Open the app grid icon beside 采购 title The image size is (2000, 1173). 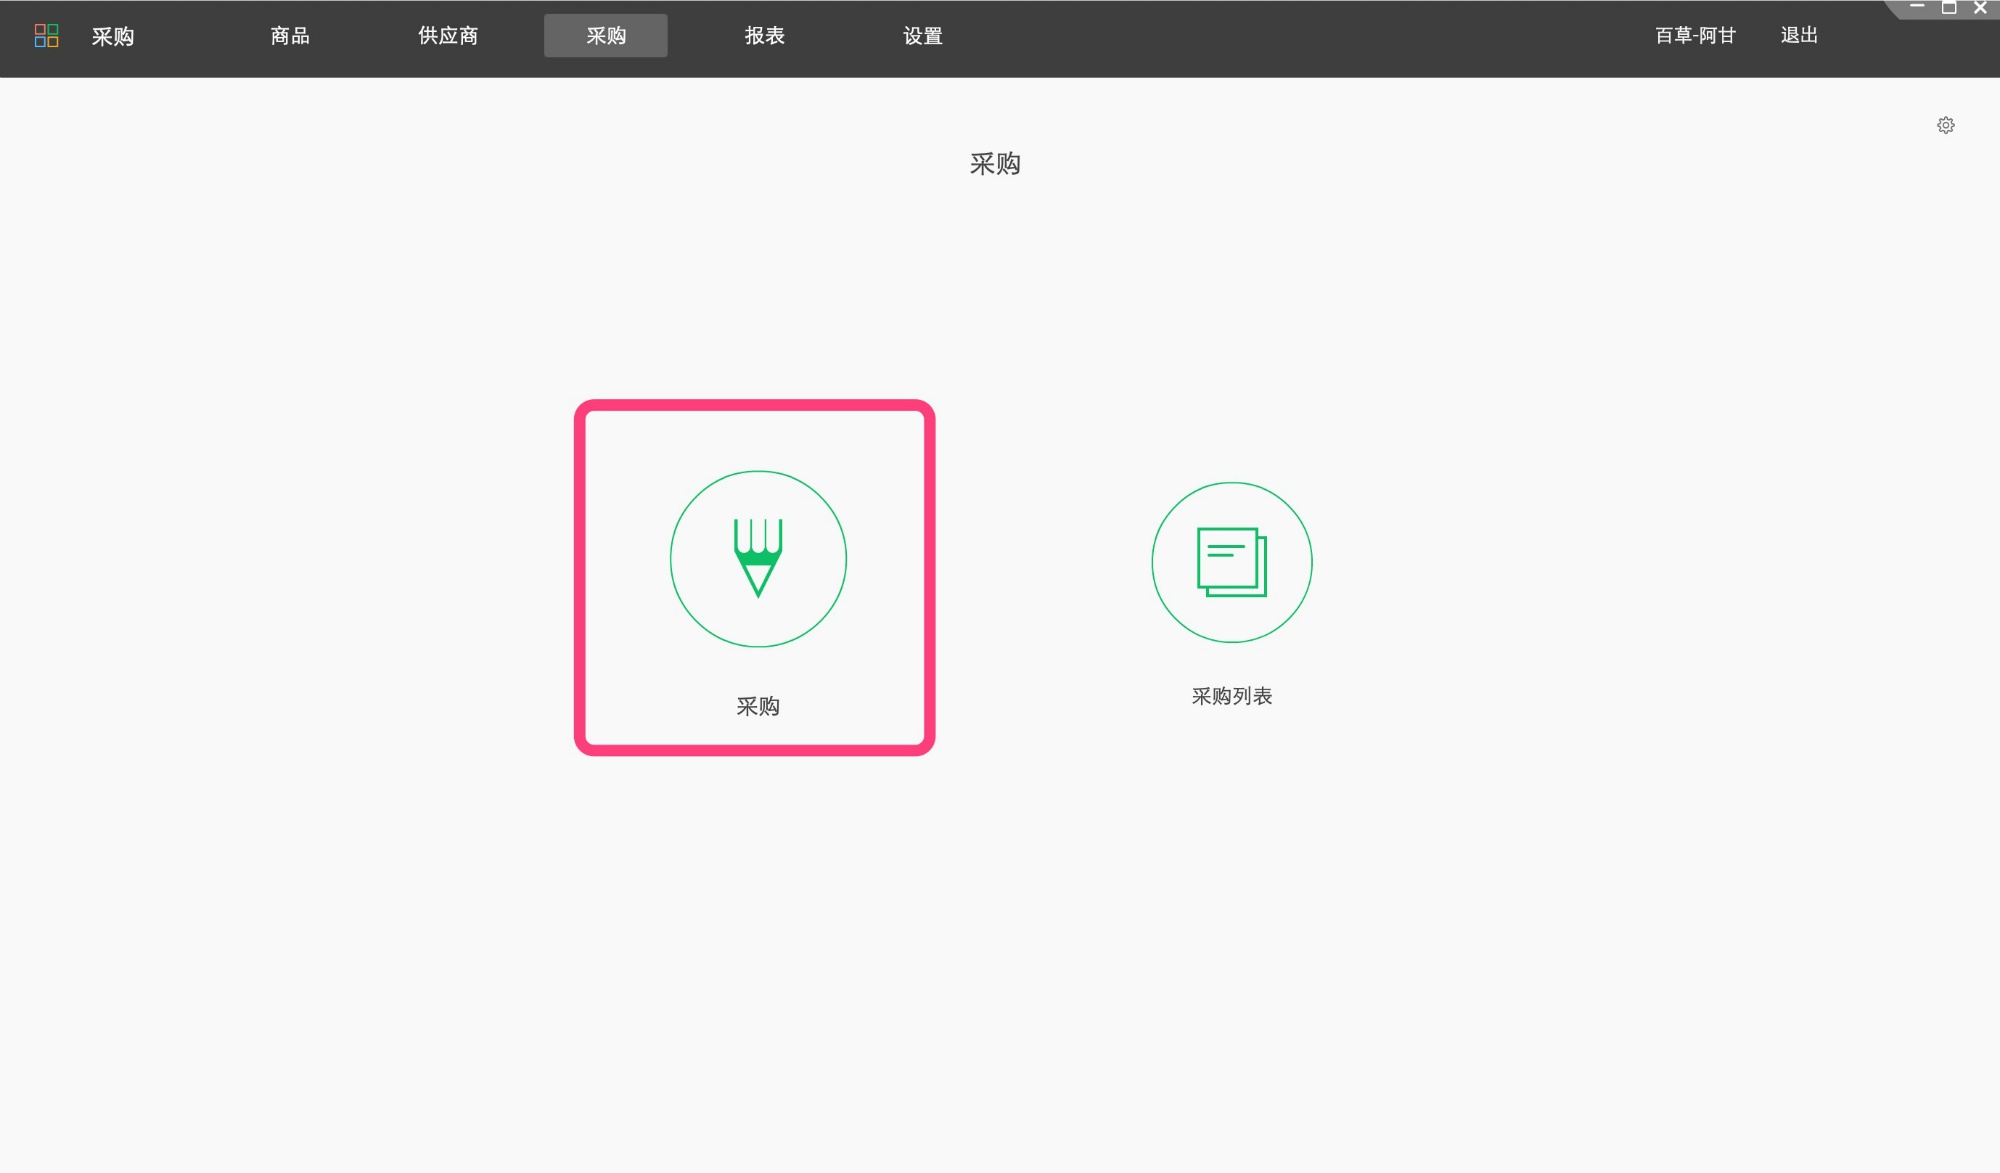tap(47, 36)
